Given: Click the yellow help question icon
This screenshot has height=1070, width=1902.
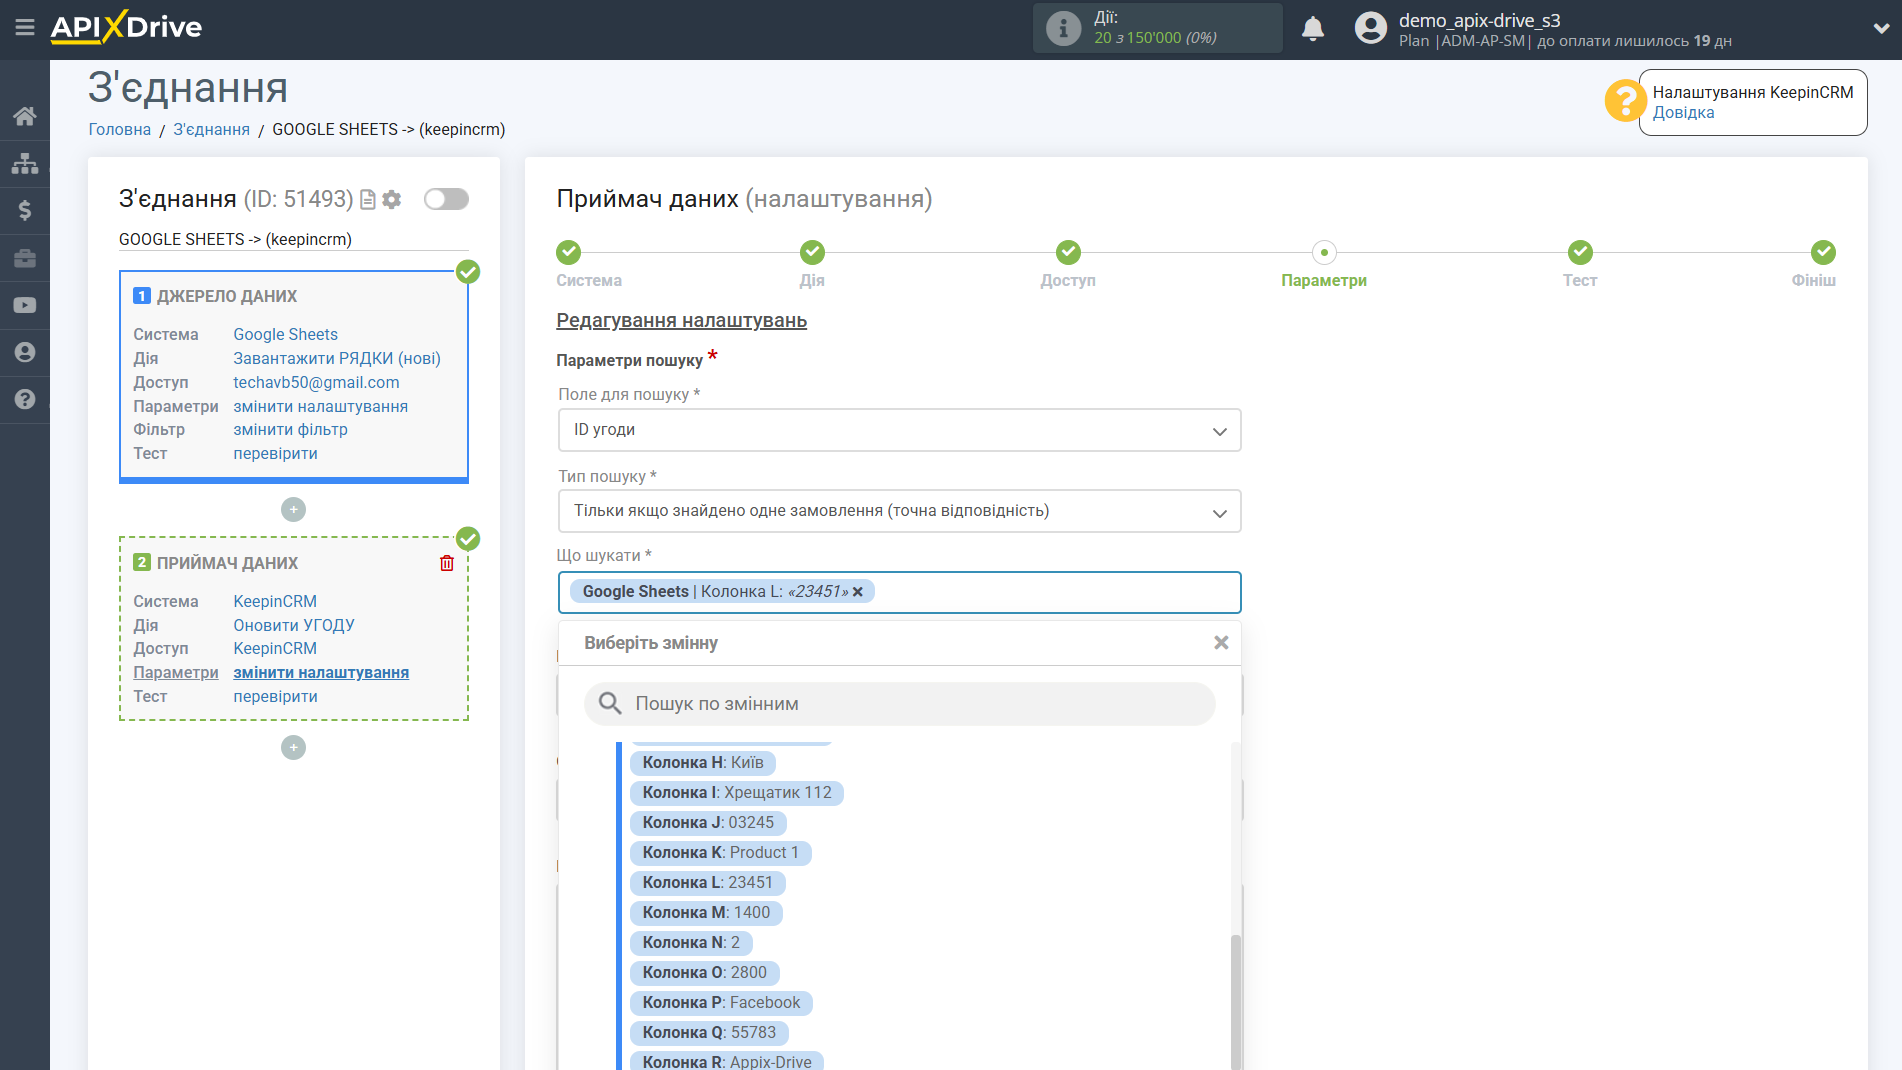Looking at the screenshot, I should (1625, 100).
